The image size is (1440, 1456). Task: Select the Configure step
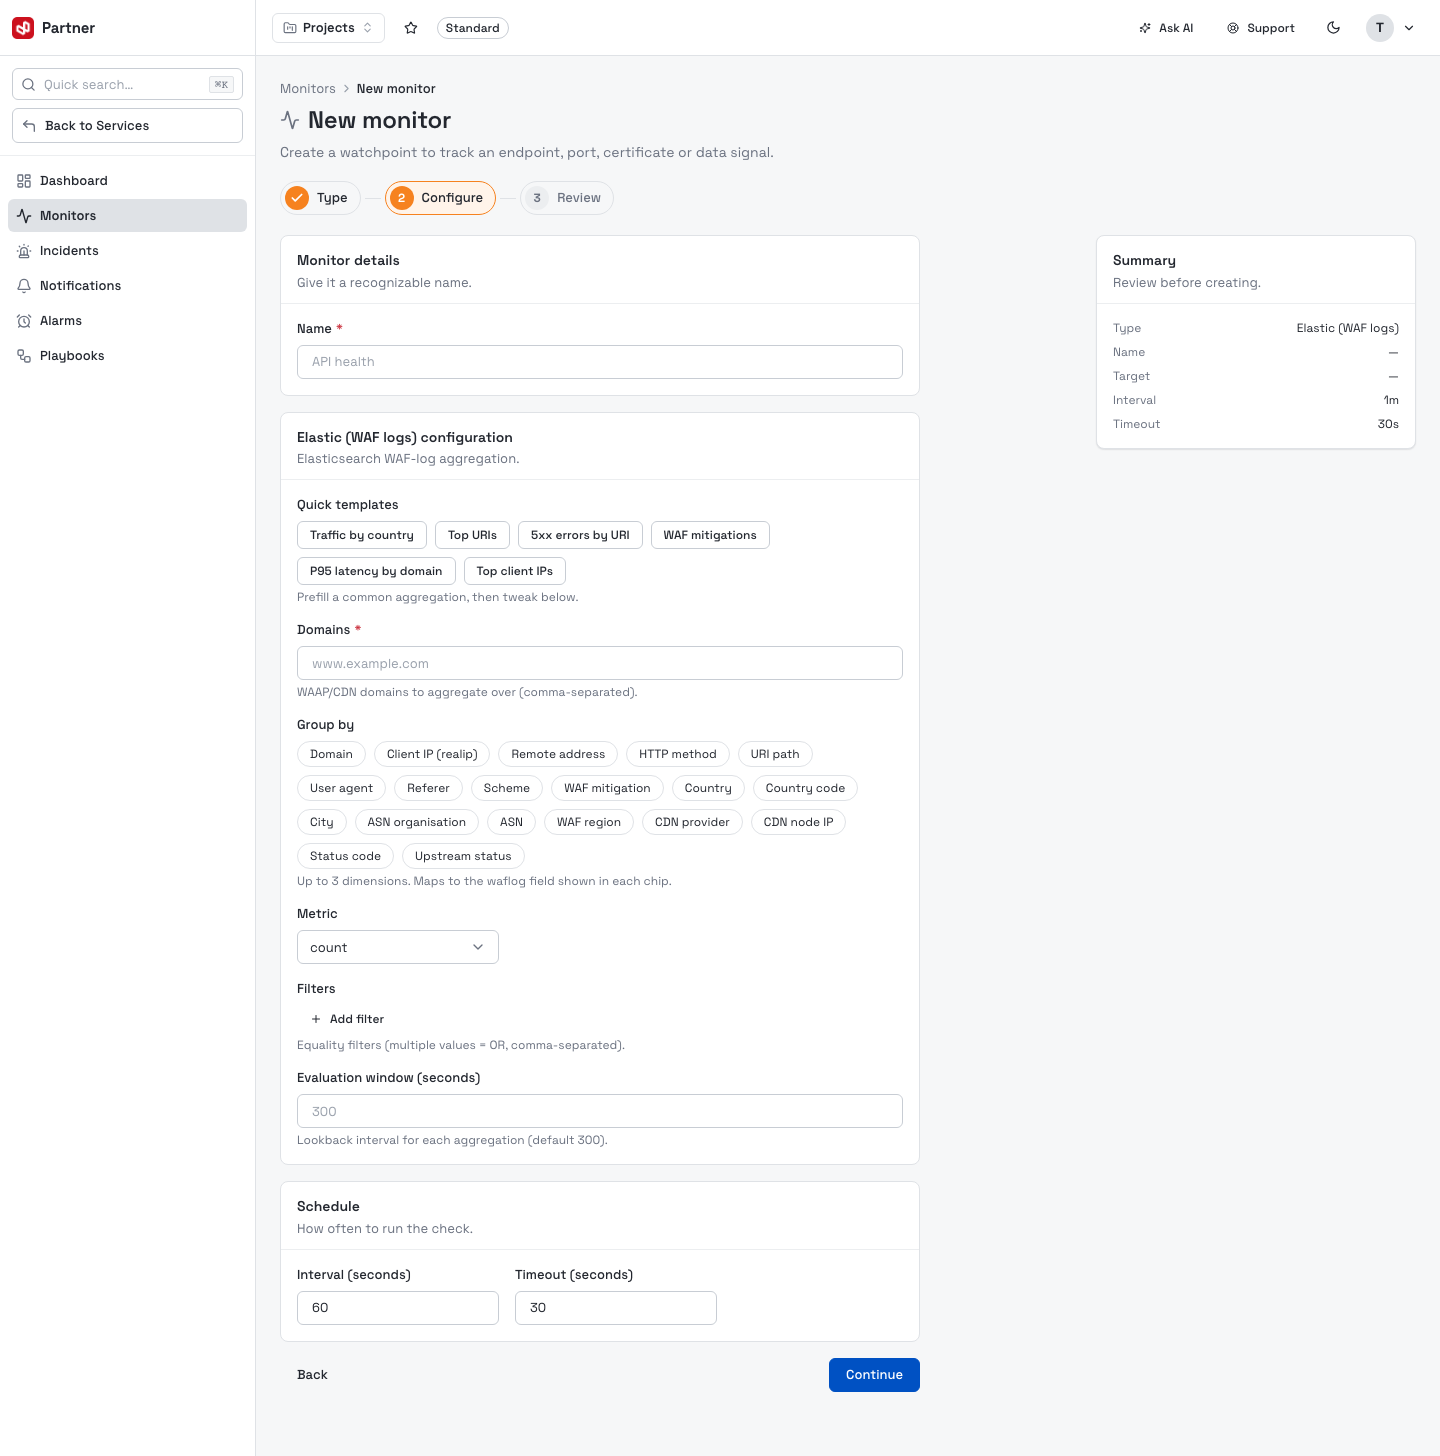[x=440, y=198]
